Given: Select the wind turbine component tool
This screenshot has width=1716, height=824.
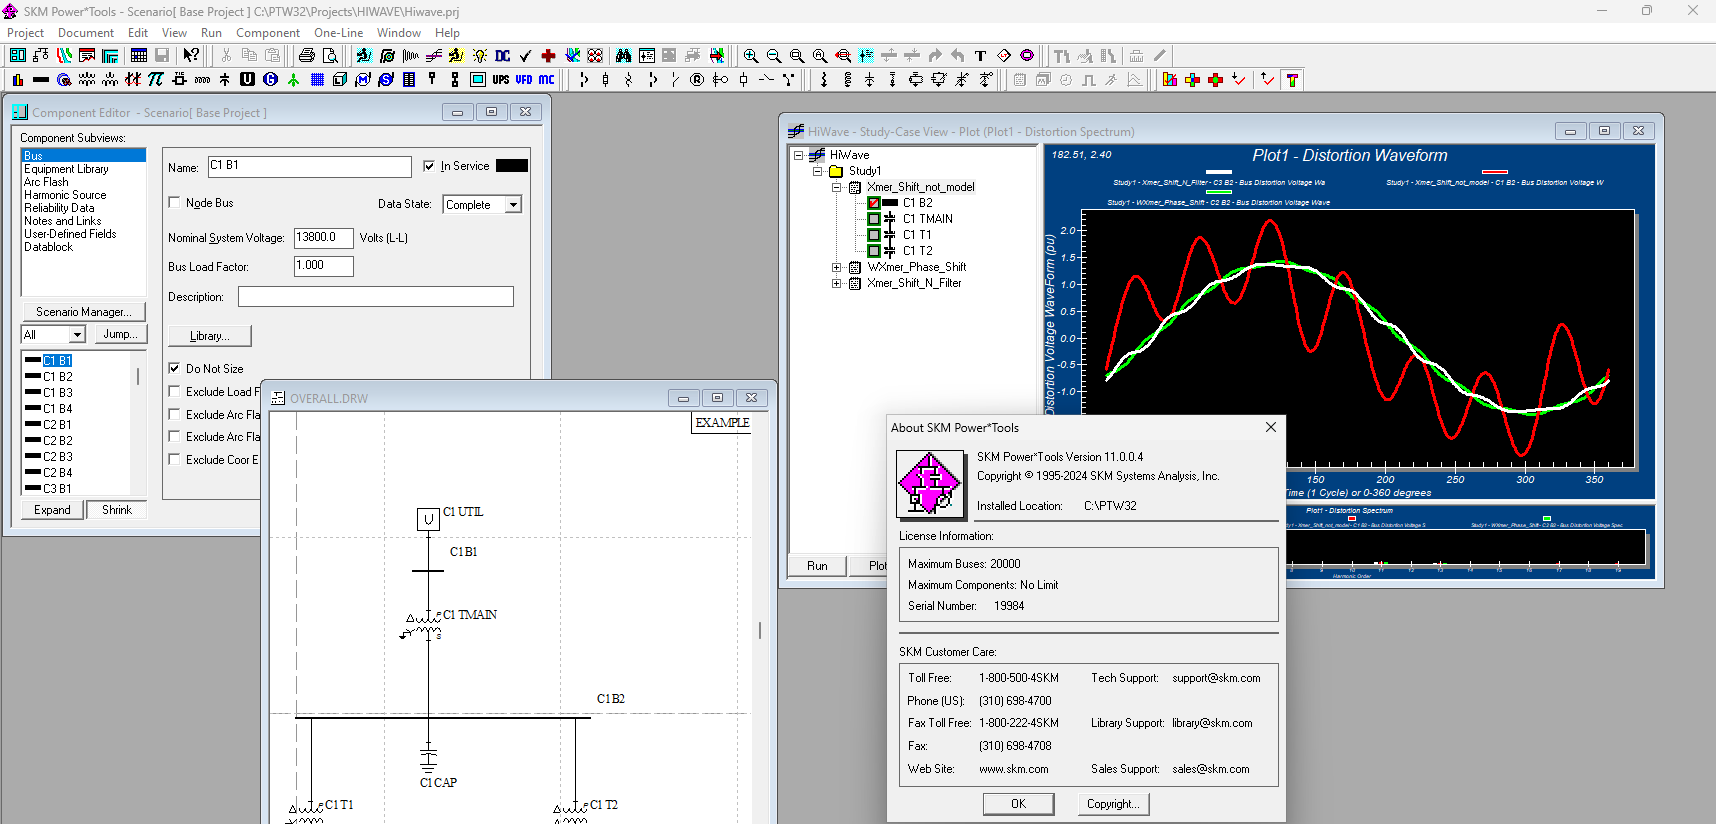Looking at the screenshot, I should pos(293,80).
